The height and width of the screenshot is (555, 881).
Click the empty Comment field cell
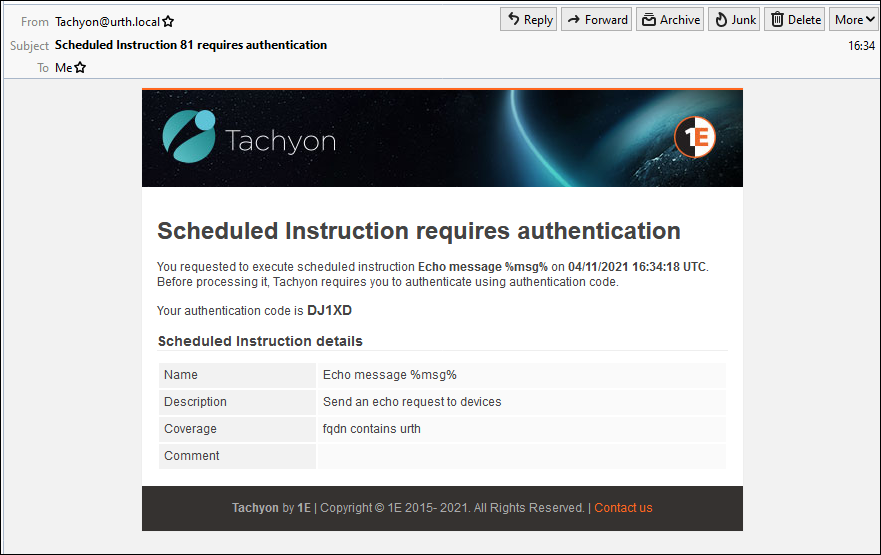coord(520,456)
